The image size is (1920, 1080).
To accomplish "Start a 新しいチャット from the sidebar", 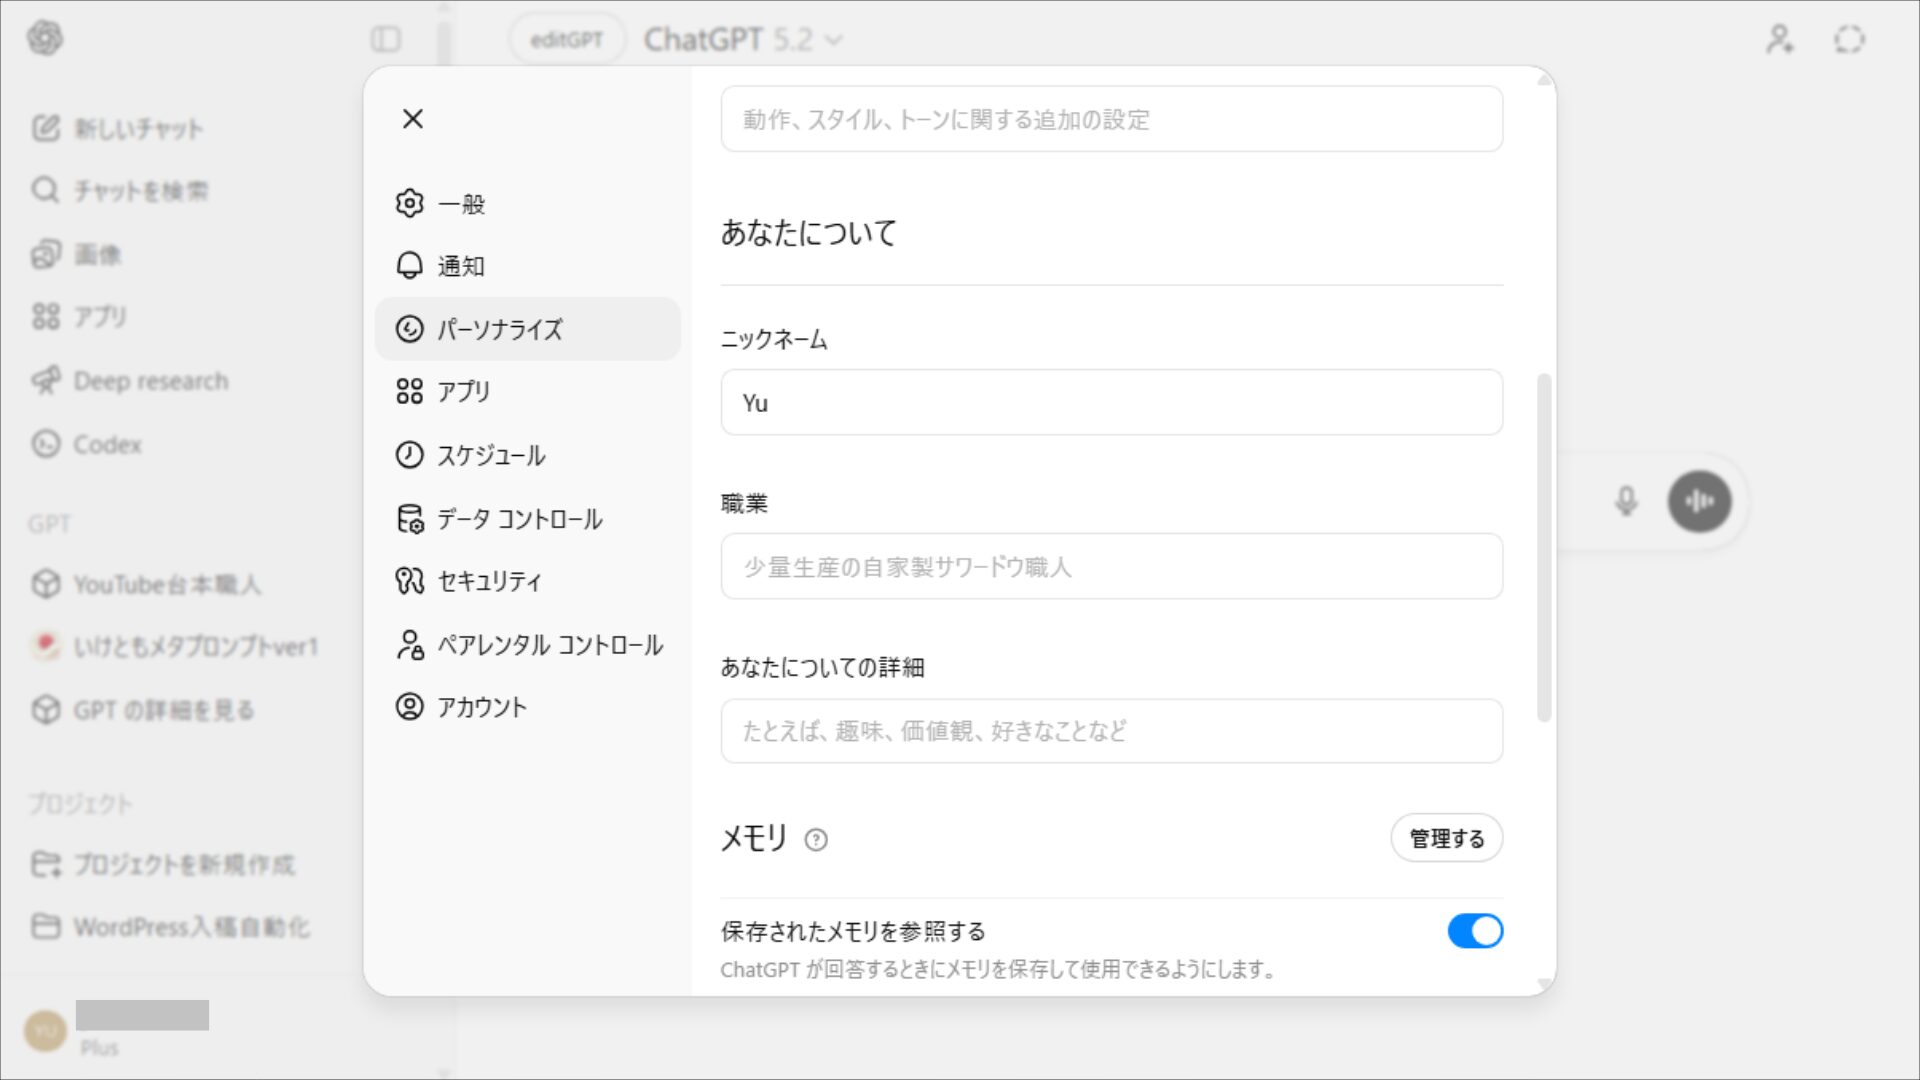I will [136, 128].
